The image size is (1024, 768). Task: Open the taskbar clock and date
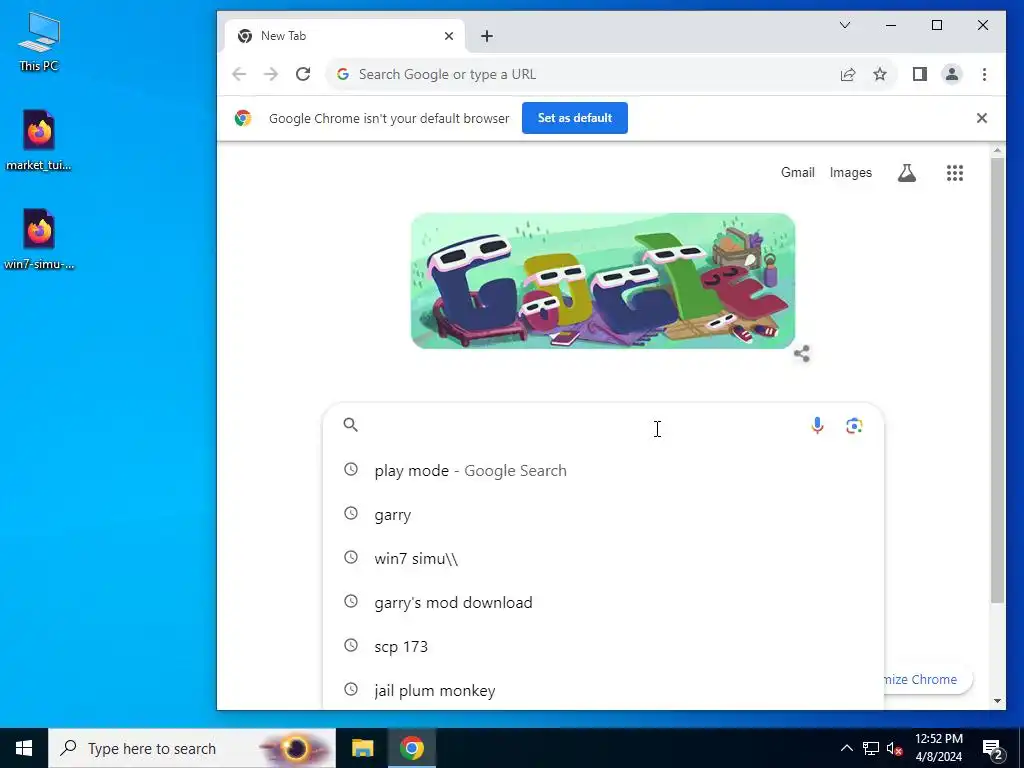[x=938, y=748]
